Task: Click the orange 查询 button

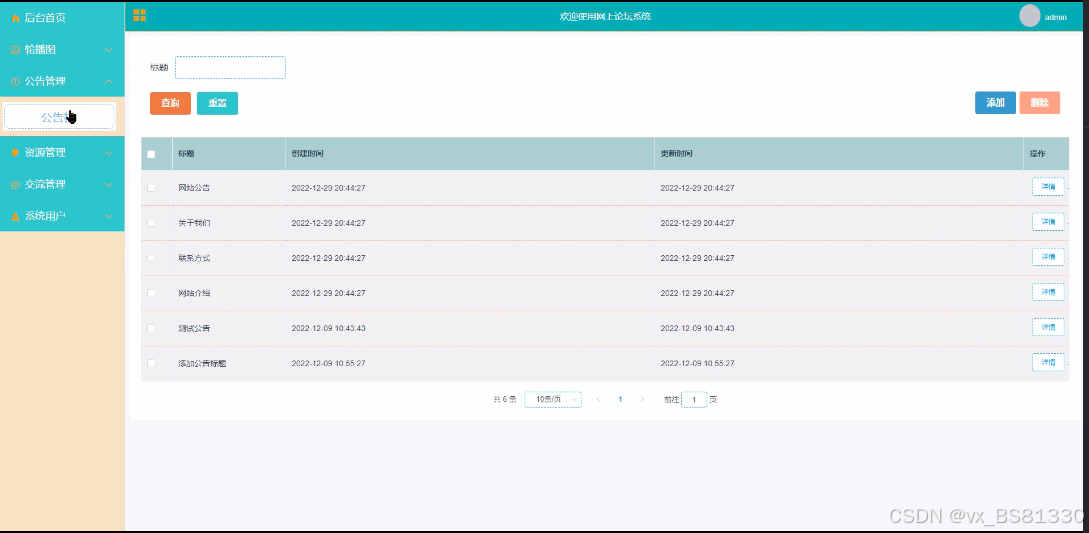Action: 170,103
